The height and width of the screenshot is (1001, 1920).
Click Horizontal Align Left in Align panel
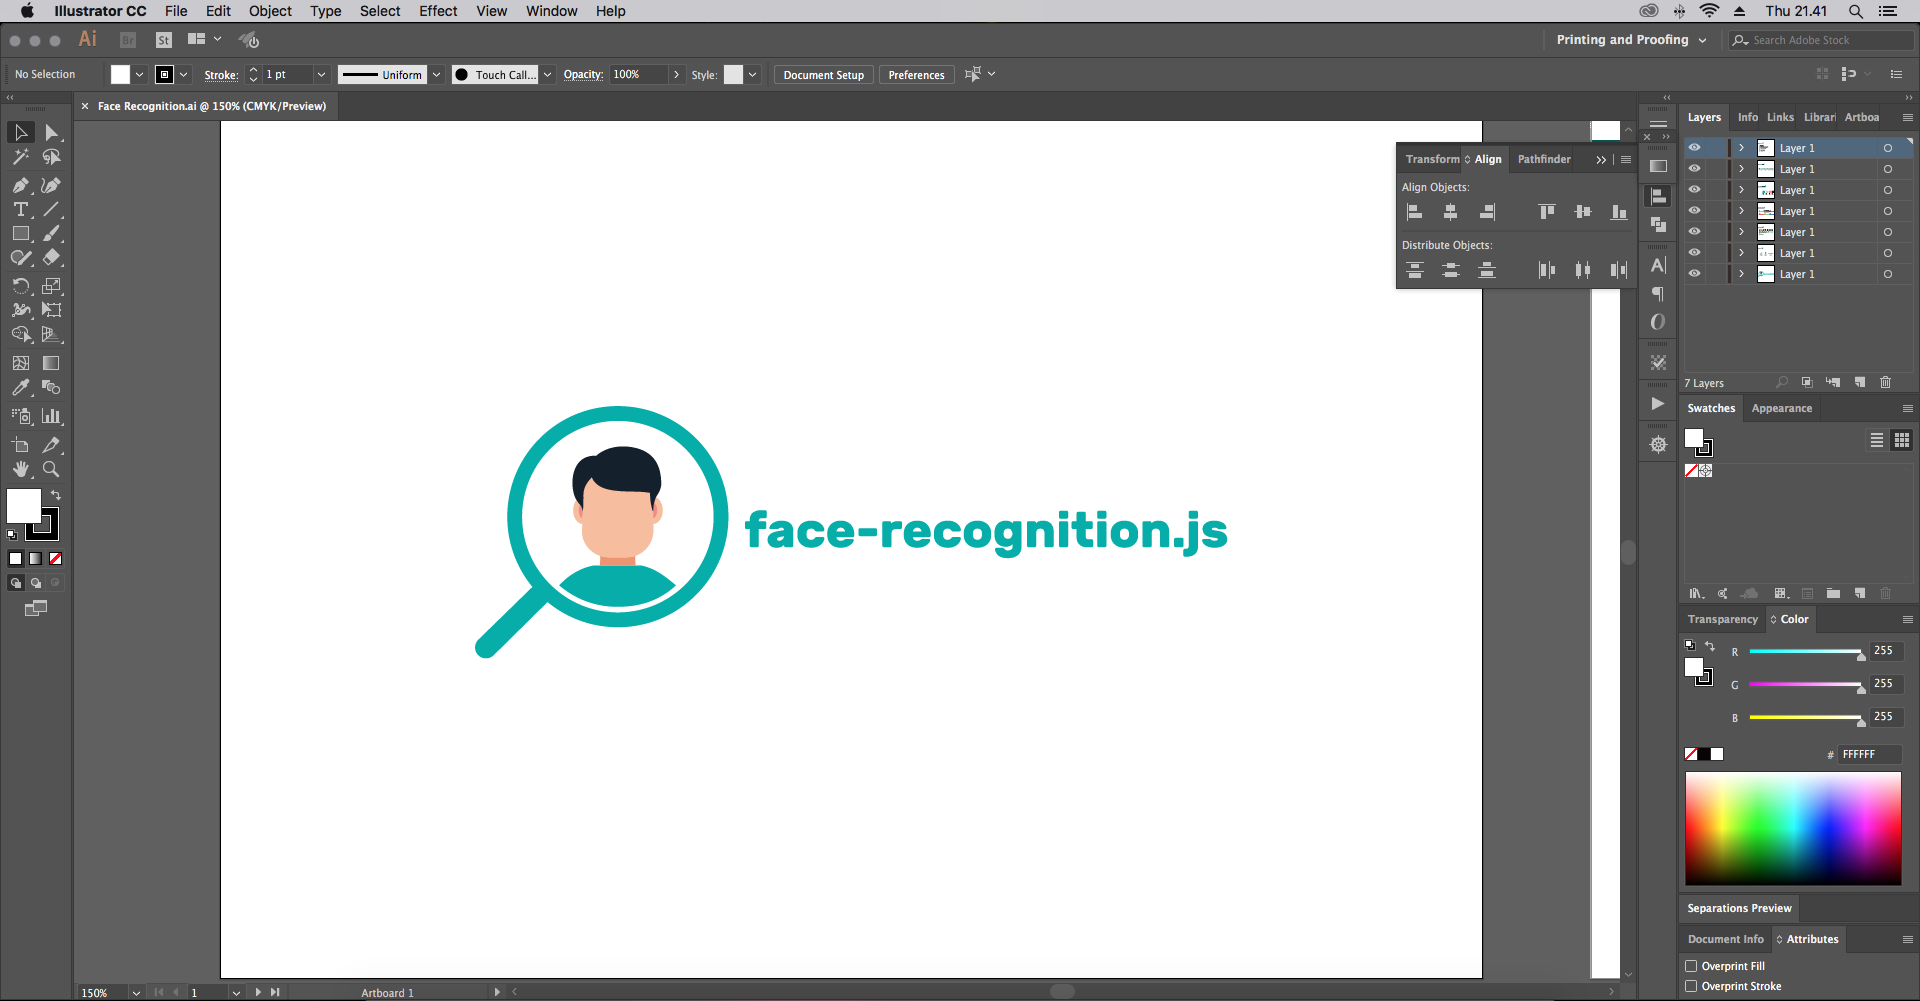point(1414,212)
